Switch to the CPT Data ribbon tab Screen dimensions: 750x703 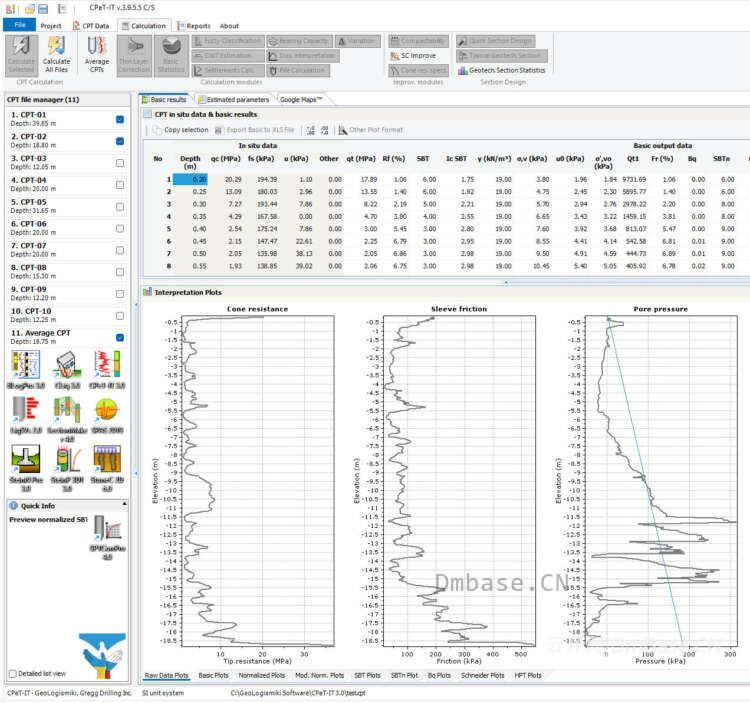[x=91, y=26]
